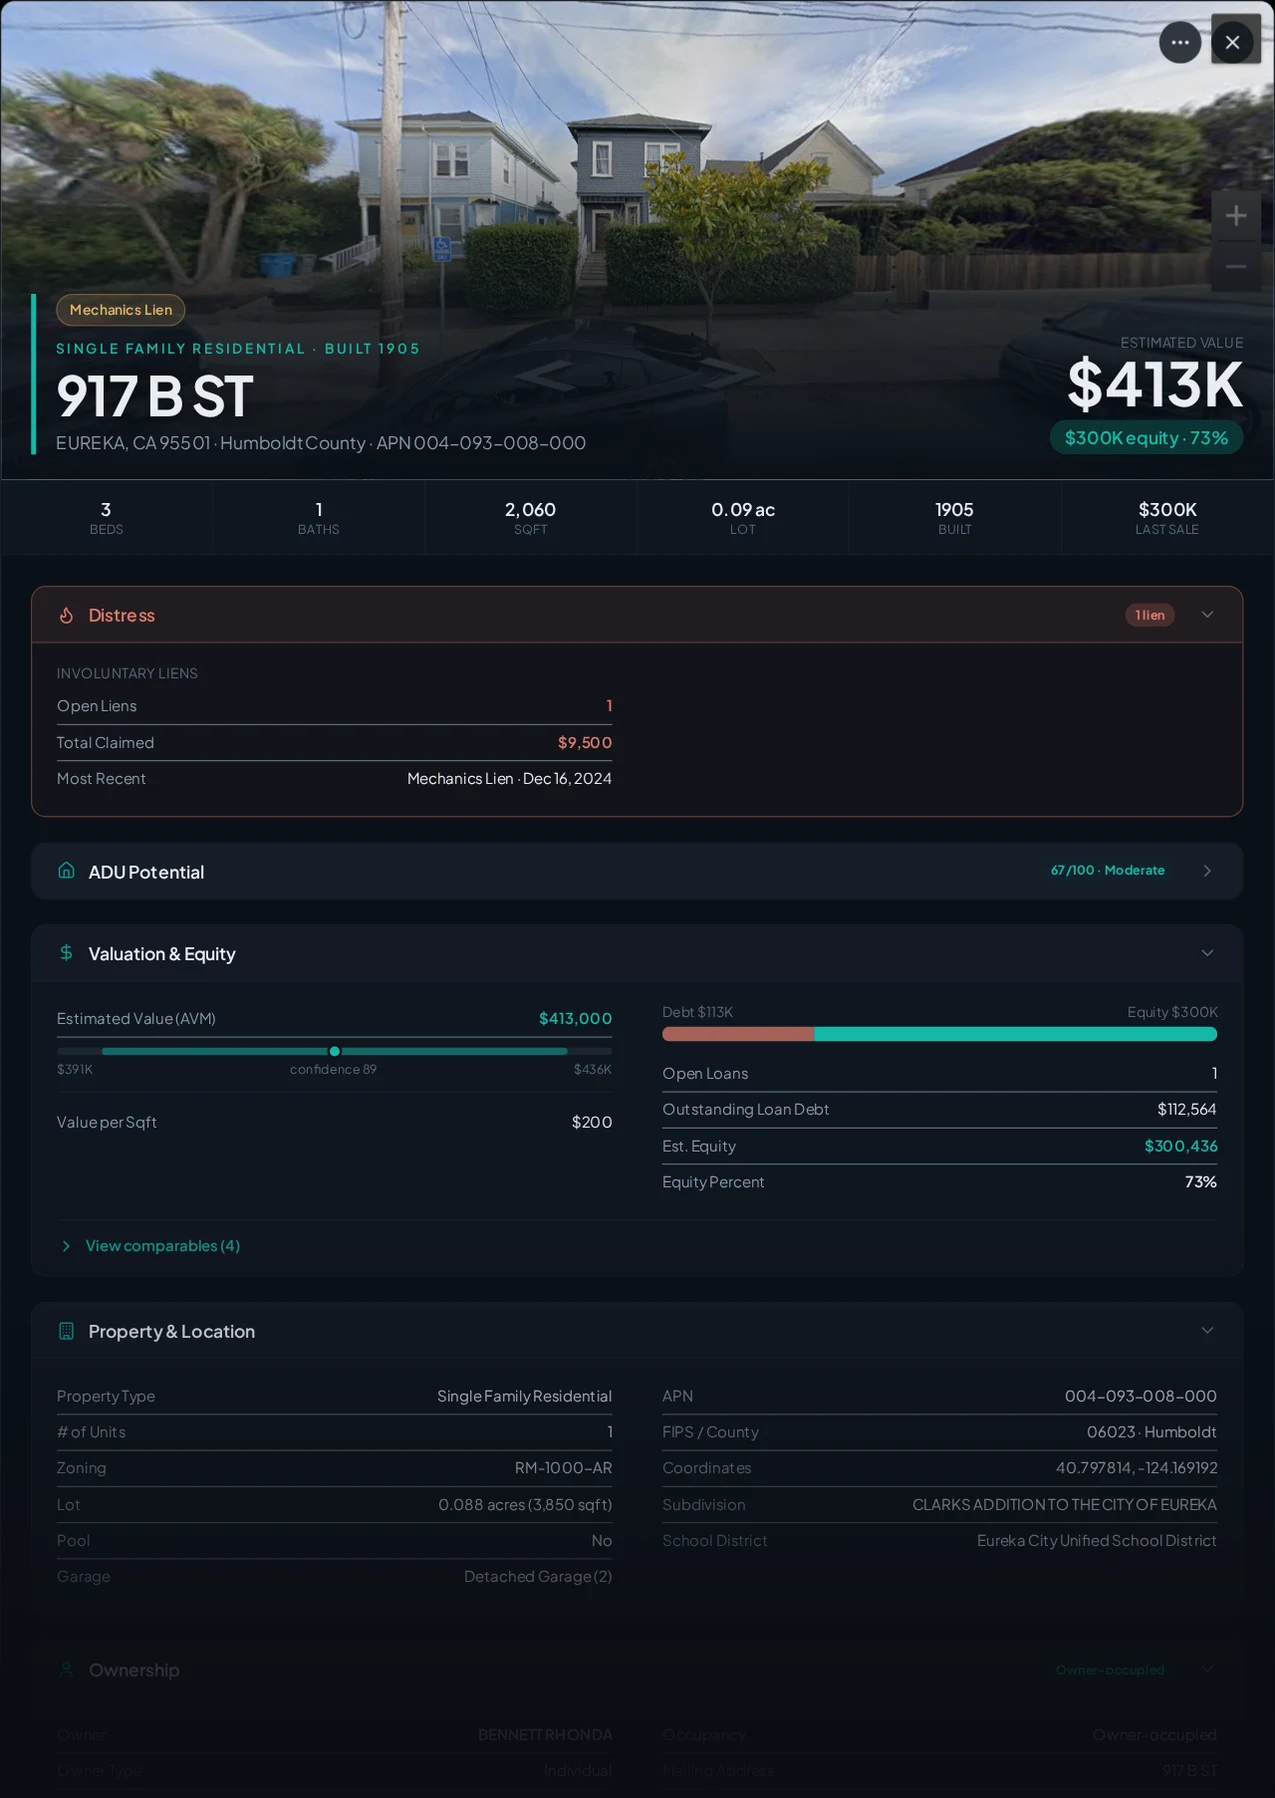The image size is (1275, 1798).
Task: Select the $391K low range label
Action: [x=75, y=1069]
